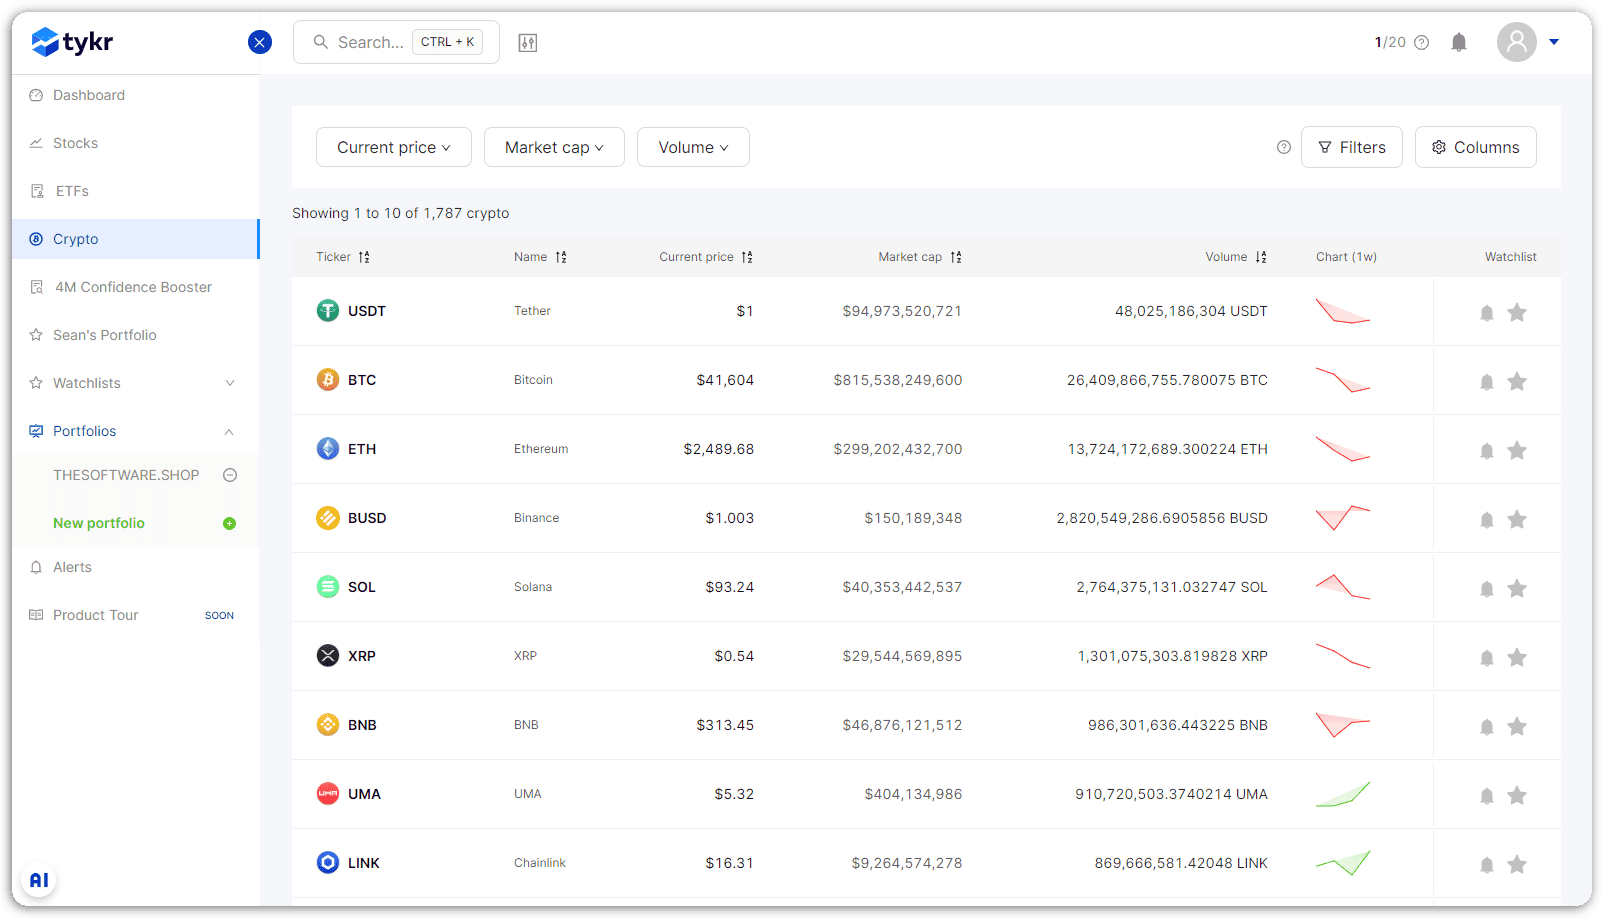Viewport: 1604px width, 918px height.
Task: Open Volume dropdown
Action: (693, 147)
